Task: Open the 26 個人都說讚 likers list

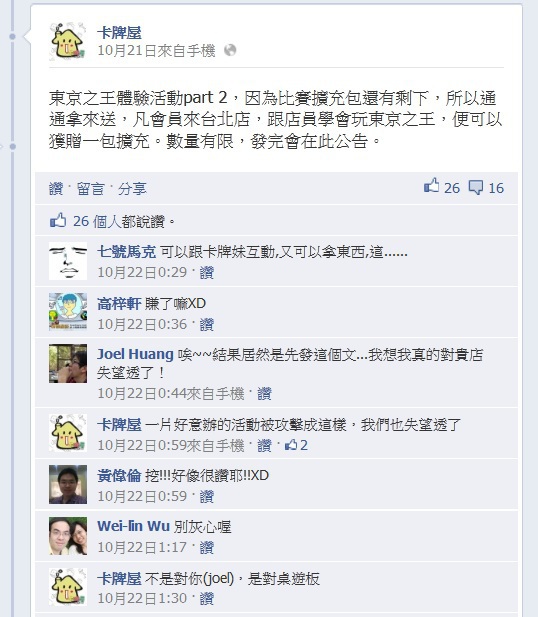Action: point(118,221)
